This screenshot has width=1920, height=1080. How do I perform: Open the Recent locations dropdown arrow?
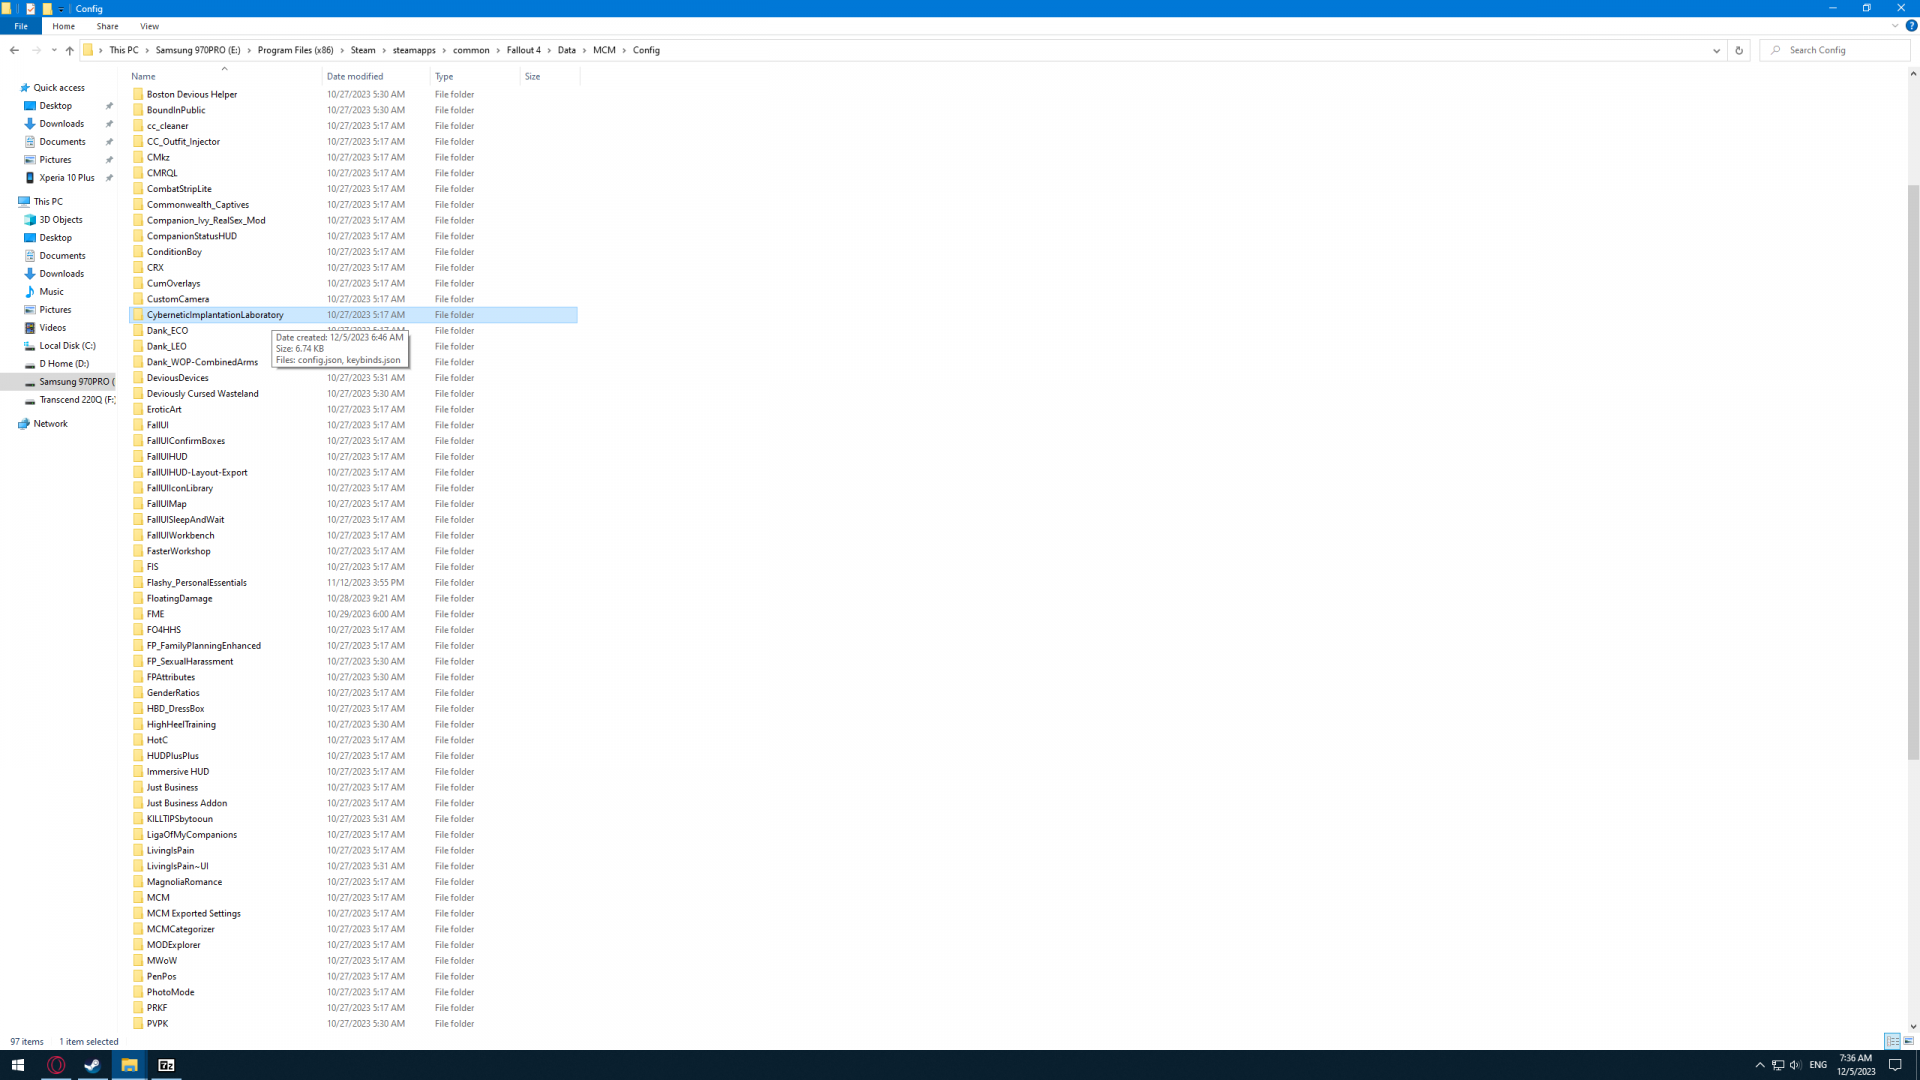pyautogui.click(x=54, y=50)
